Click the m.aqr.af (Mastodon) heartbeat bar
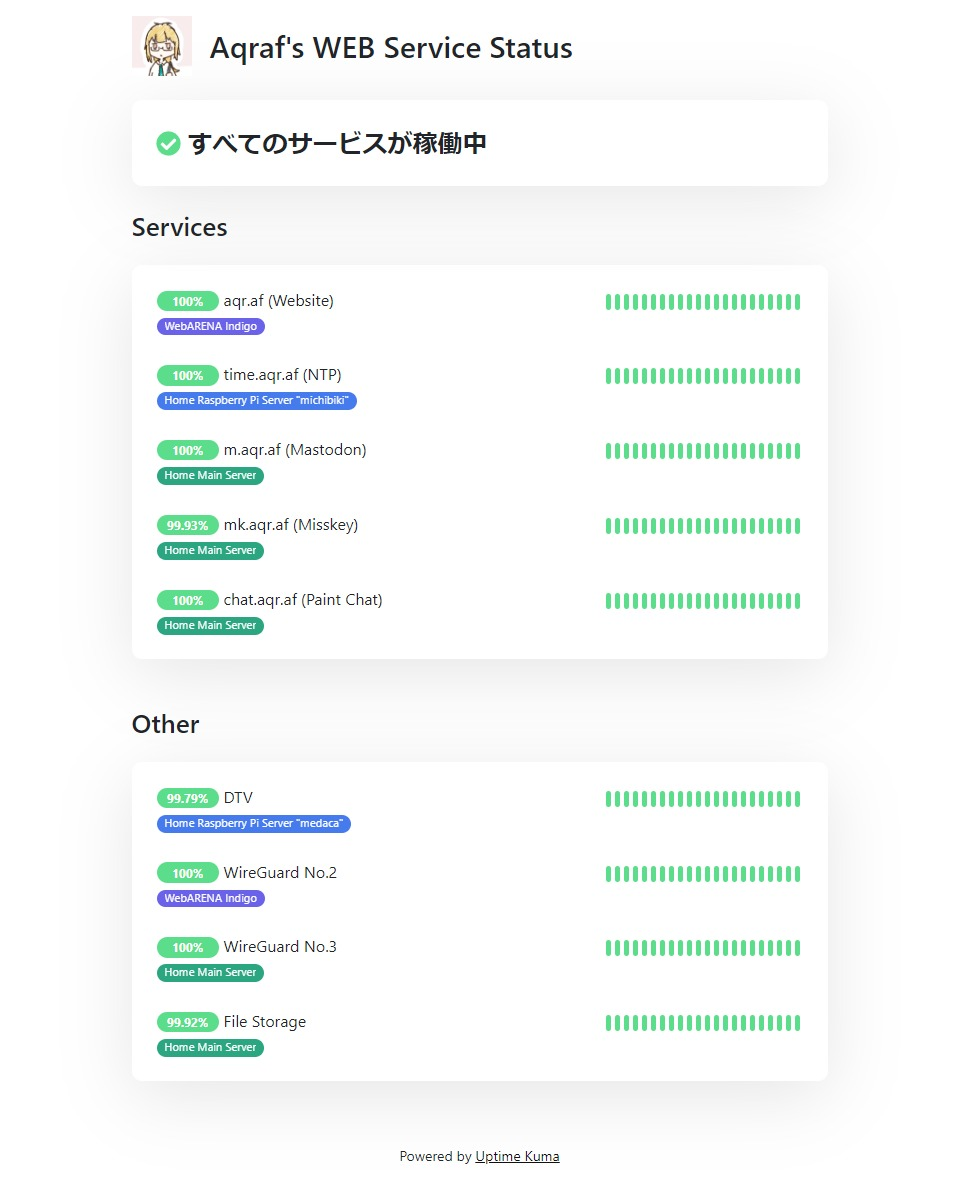Viewport: 959px width, 1190px height. click(703, 451)
